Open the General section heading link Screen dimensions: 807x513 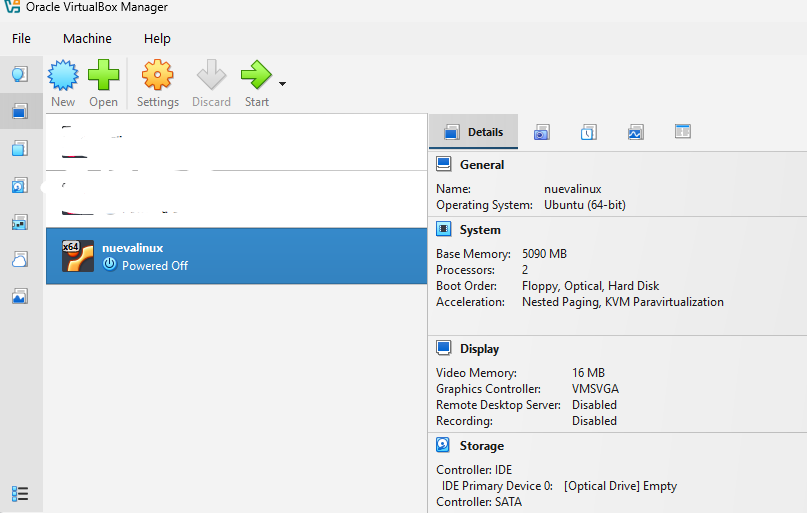point(482,165)
